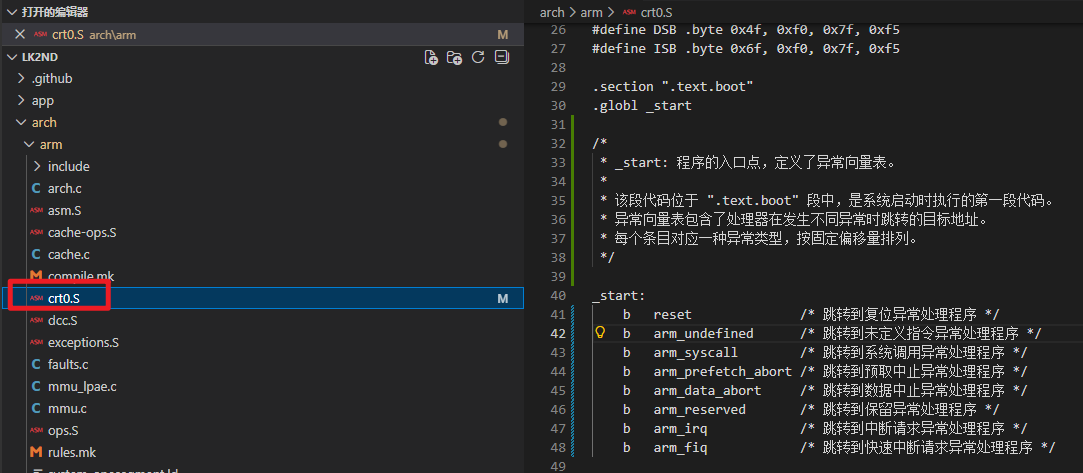Click 'arm_fiq' in the code
Screen dimensions: 1083x473
point(680,447)
